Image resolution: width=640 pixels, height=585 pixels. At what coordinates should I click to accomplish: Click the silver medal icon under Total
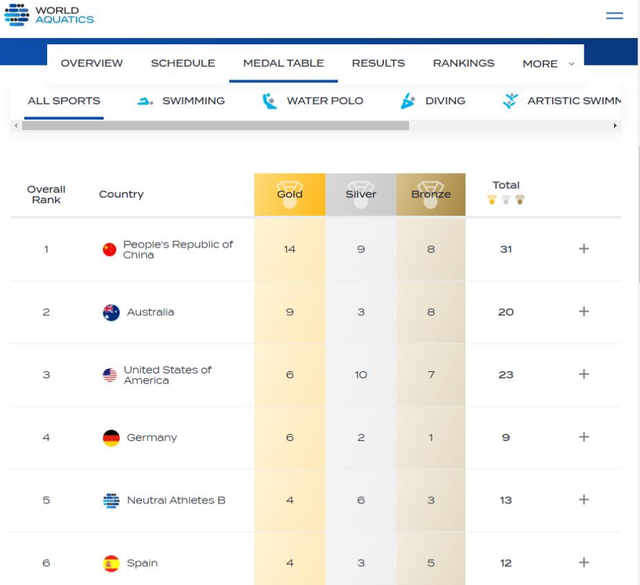(x=506, y=200)
